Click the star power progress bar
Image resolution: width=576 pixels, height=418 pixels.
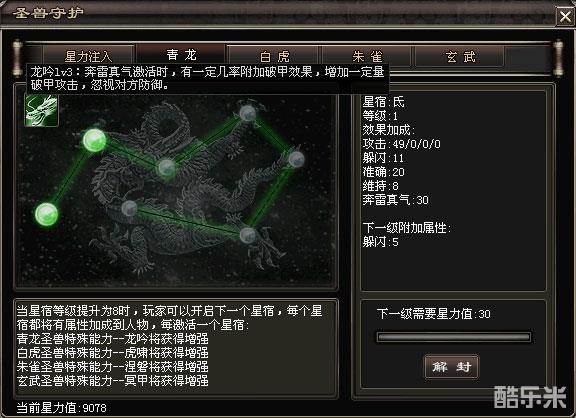coord(454,337)
